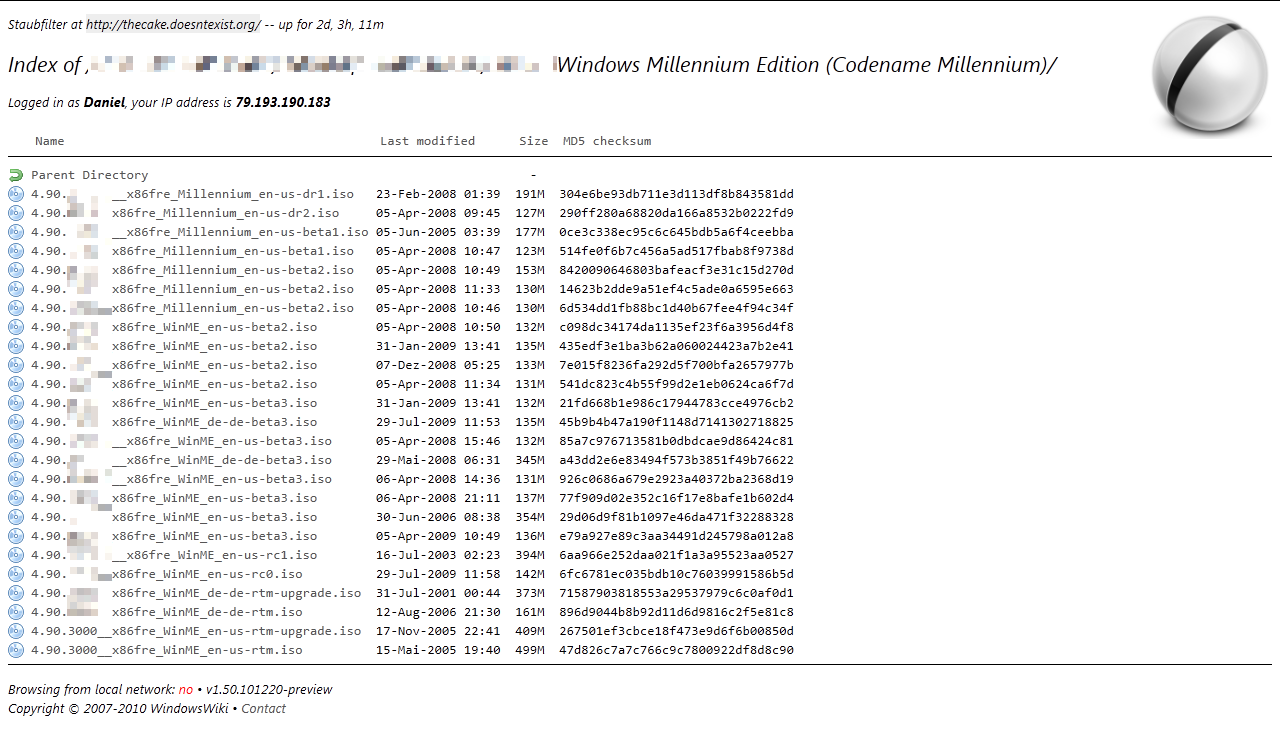Screen dimensions: 1280x733
Task: Open the 4.90.3000 WinME_en-us-rtm.iso file link
Action: (166, 650)
